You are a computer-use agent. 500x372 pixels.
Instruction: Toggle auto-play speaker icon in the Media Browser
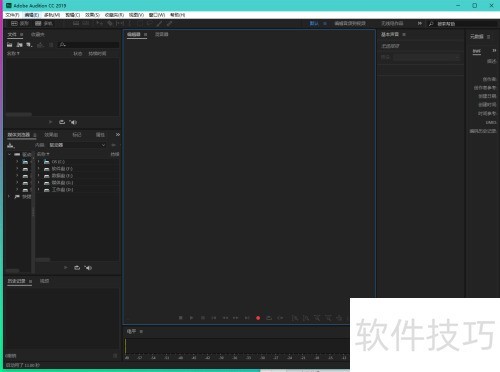point(88,268)
